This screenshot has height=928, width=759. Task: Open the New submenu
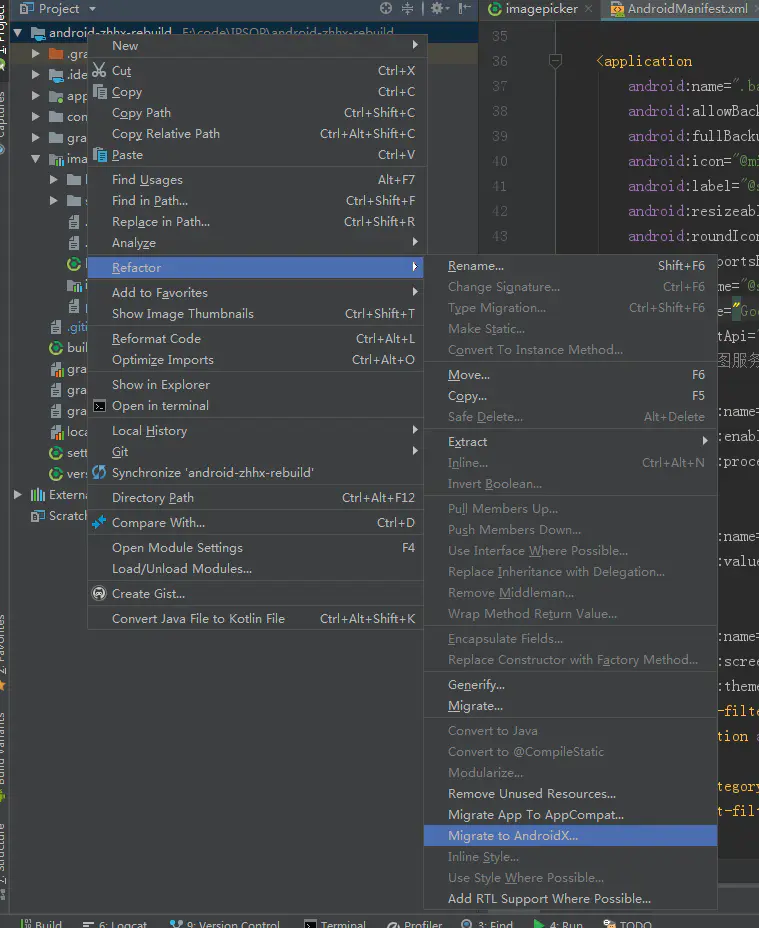(256, 46)
